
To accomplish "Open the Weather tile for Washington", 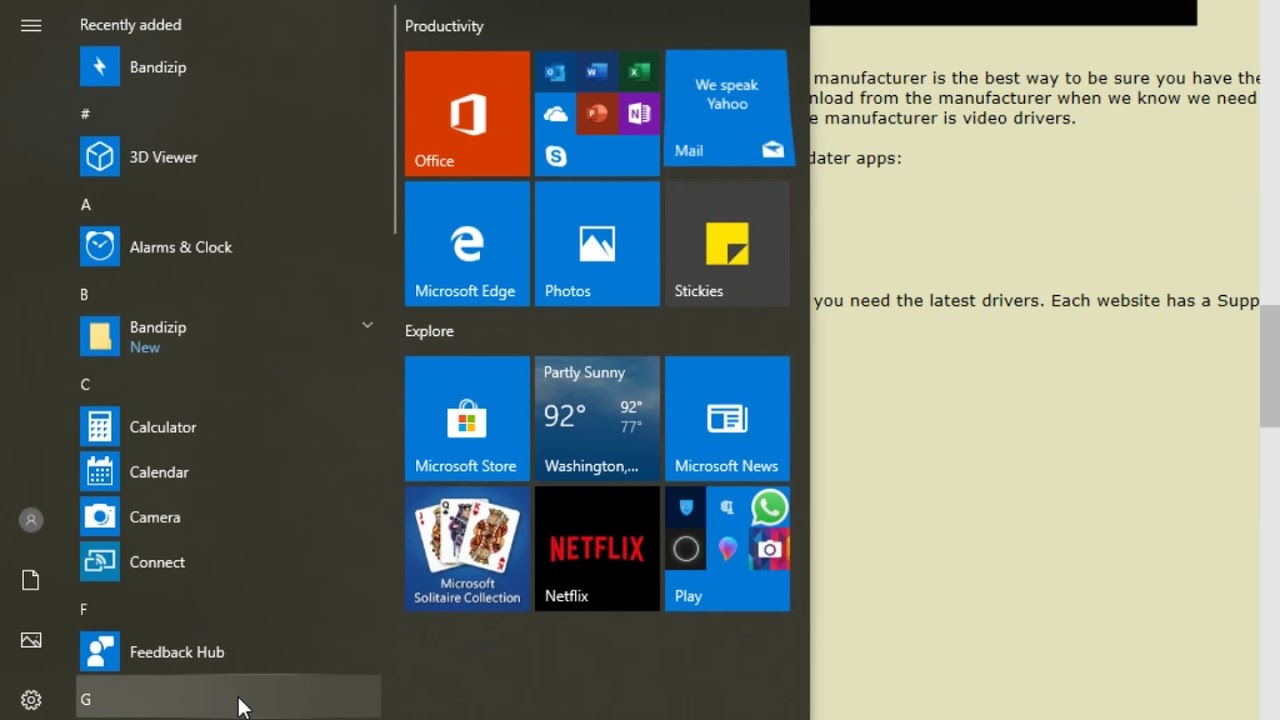I will [x=597, y=419].
